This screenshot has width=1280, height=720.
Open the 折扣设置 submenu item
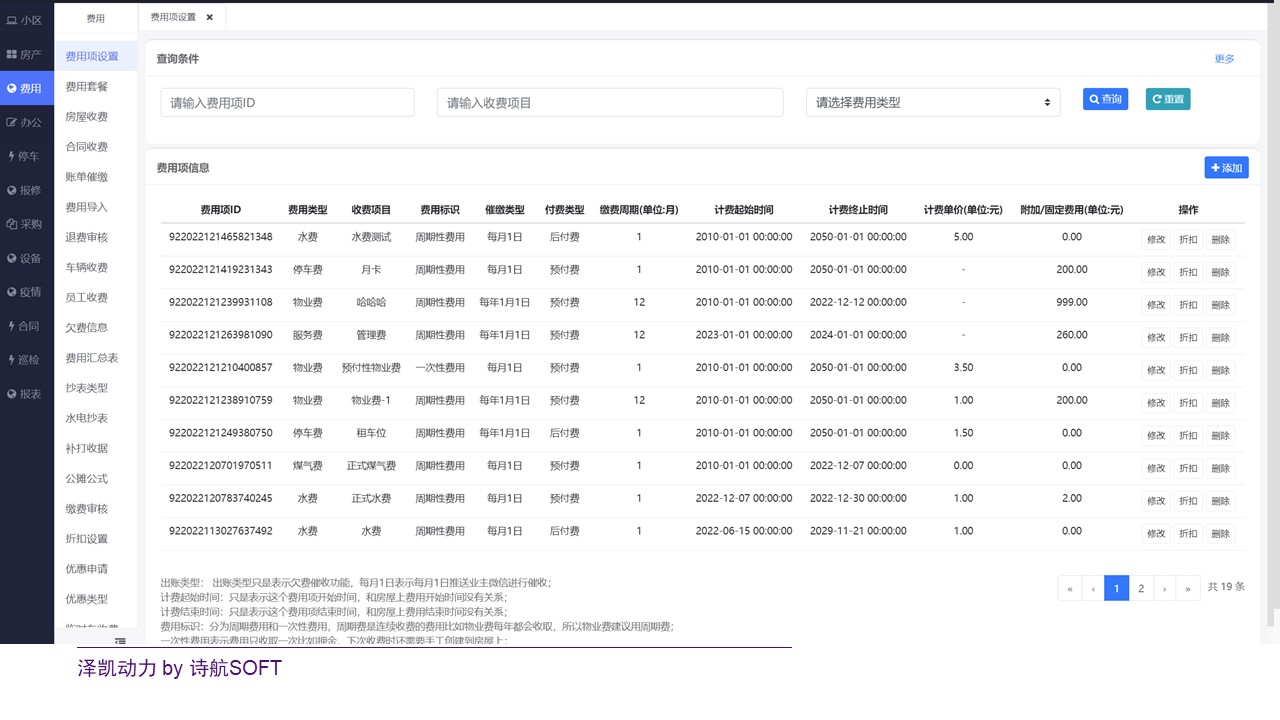pyautogui.click(x=96, y=538)
